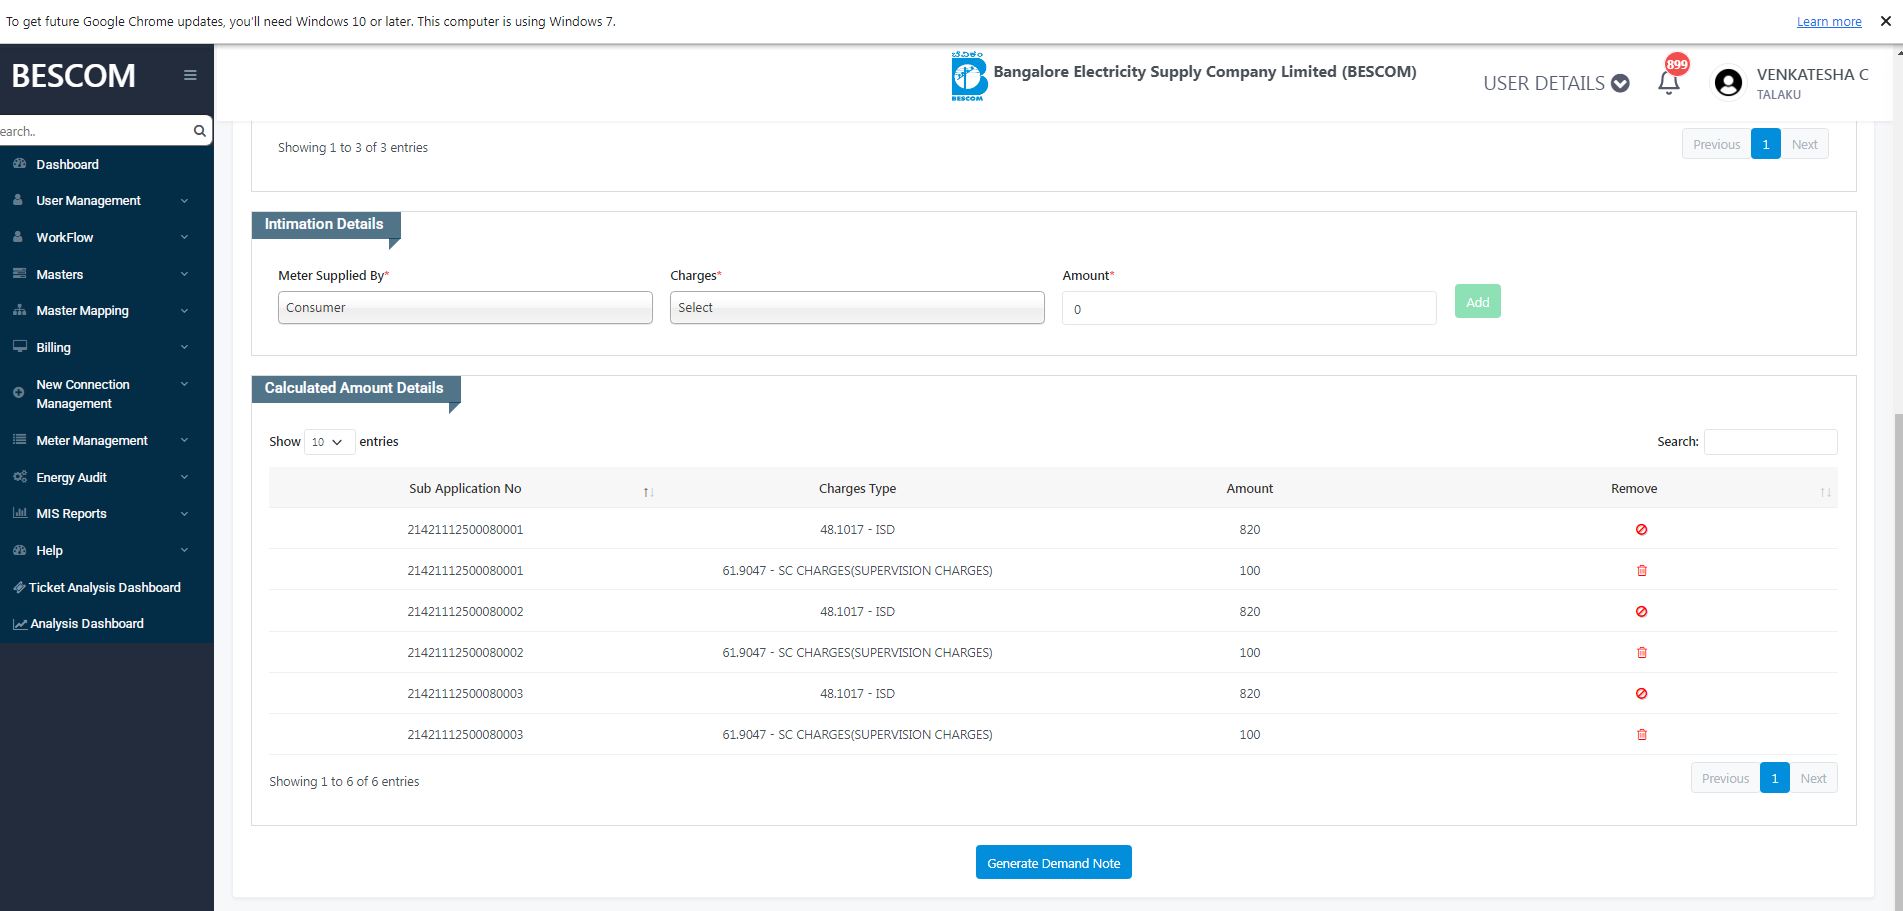
Task: Click the Generate Demand Note button
Action: coord(1053,863)
